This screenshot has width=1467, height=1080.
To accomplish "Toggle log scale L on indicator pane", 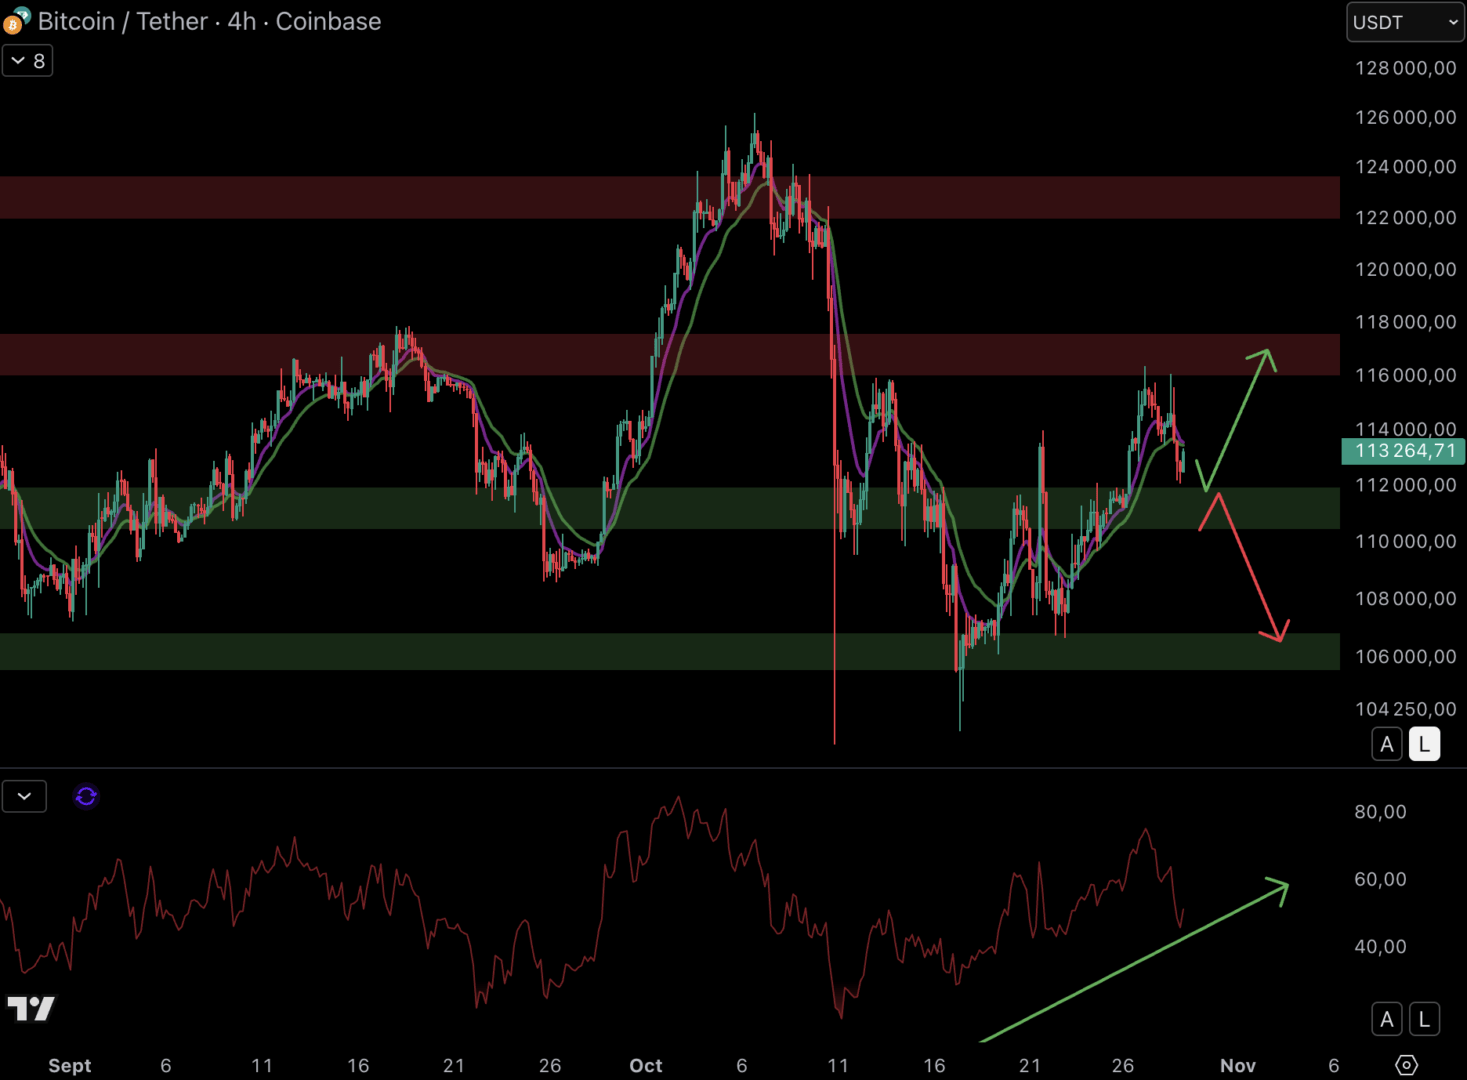I will pos(1424,1019).
